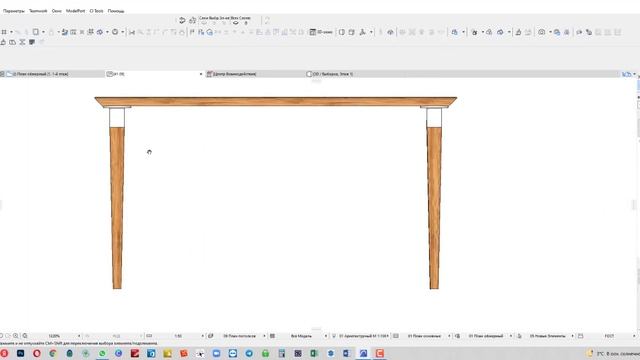Expand the grid snap options arrow

pos(11,32)
